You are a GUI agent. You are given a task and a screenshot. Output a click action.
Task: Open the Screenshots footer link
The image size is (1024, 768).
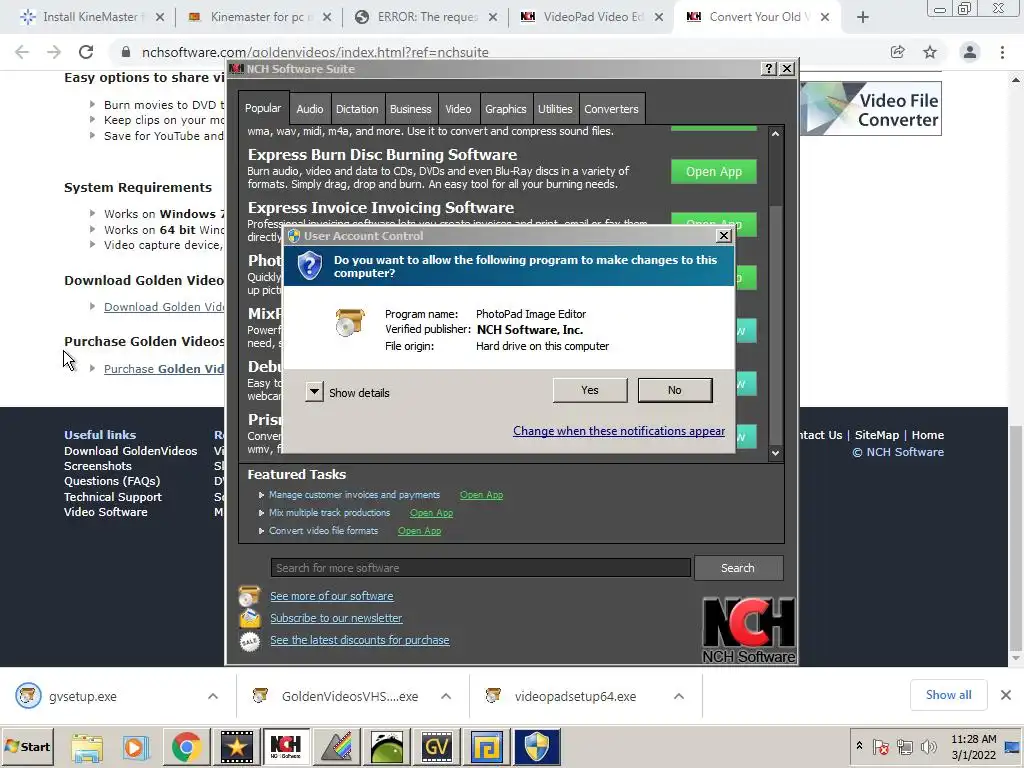click(x=98, y=466)
